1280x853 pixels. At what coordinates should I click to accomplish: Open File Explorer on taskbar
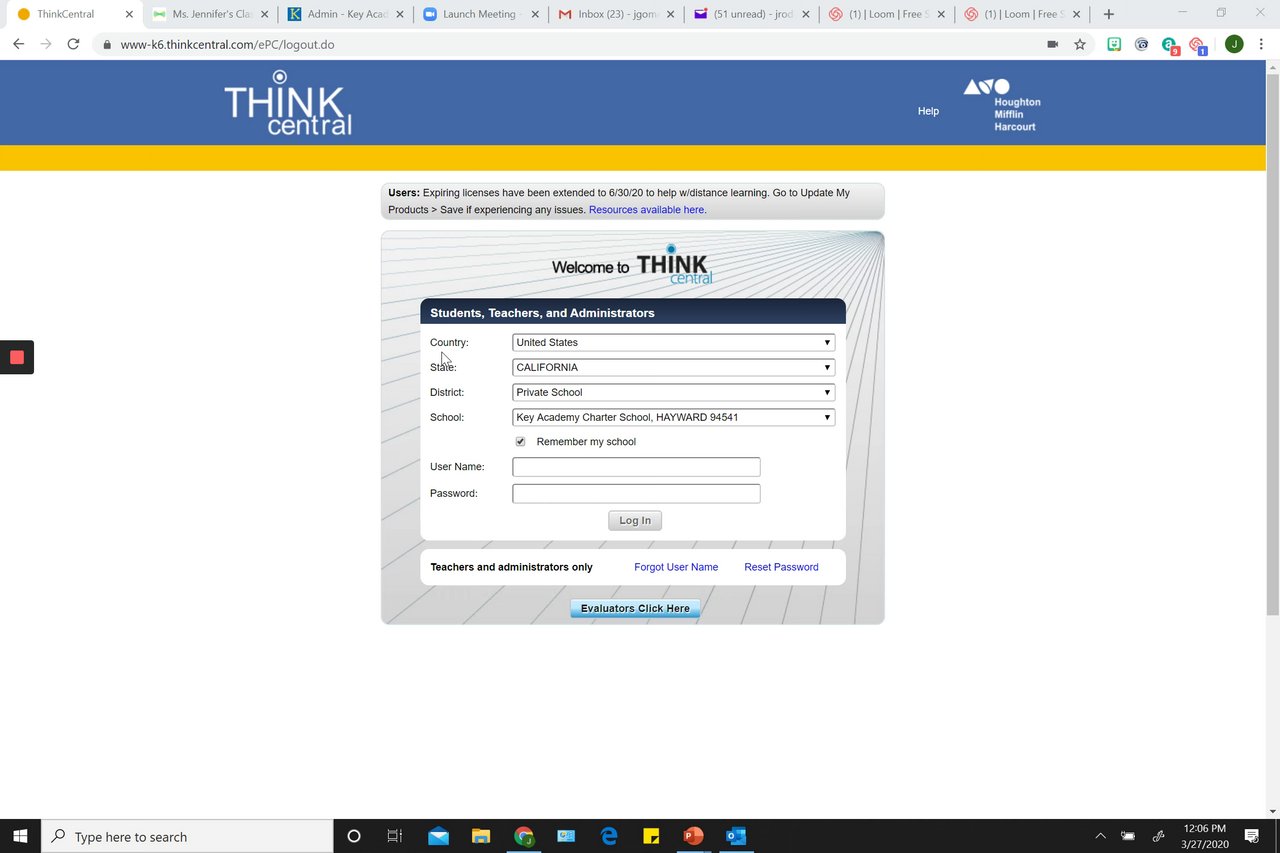click(x=481, y=836)
